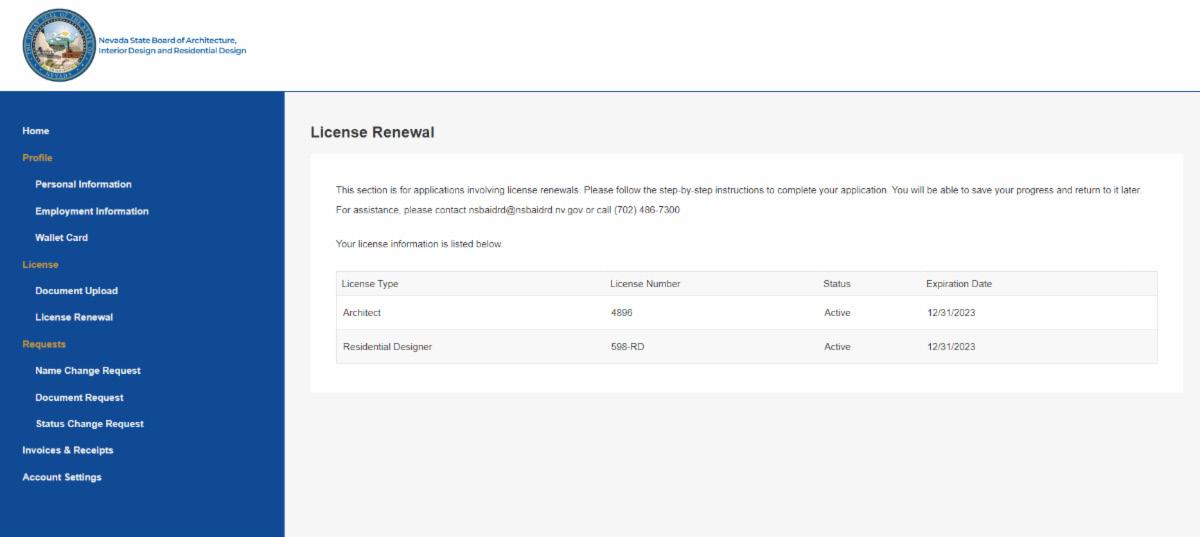Click expiration date in Residential Designer row
1200x537 pixels.
[x=951, y=347]
